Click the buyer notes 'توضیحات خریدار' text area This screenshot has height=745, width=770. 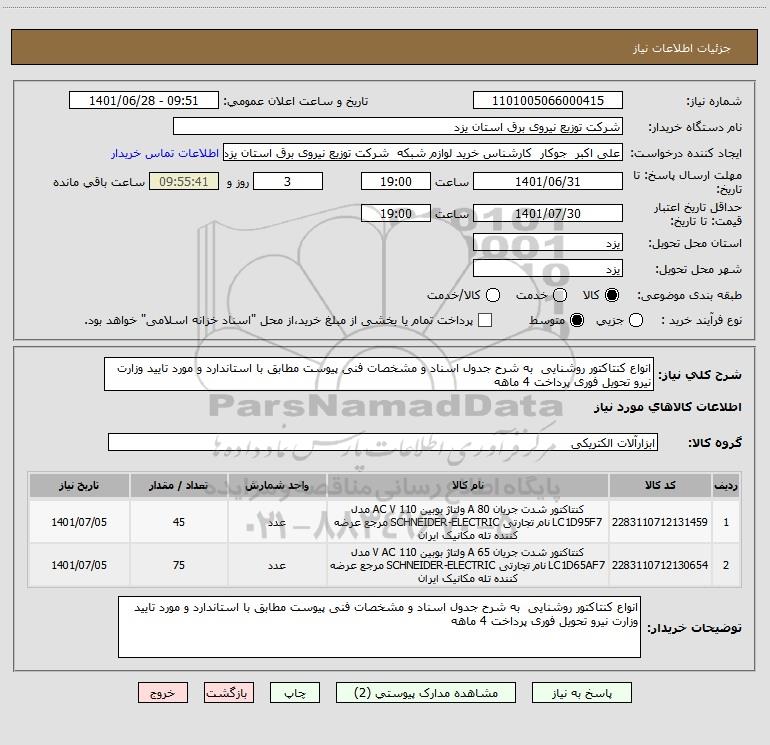[x=379, y=627]
